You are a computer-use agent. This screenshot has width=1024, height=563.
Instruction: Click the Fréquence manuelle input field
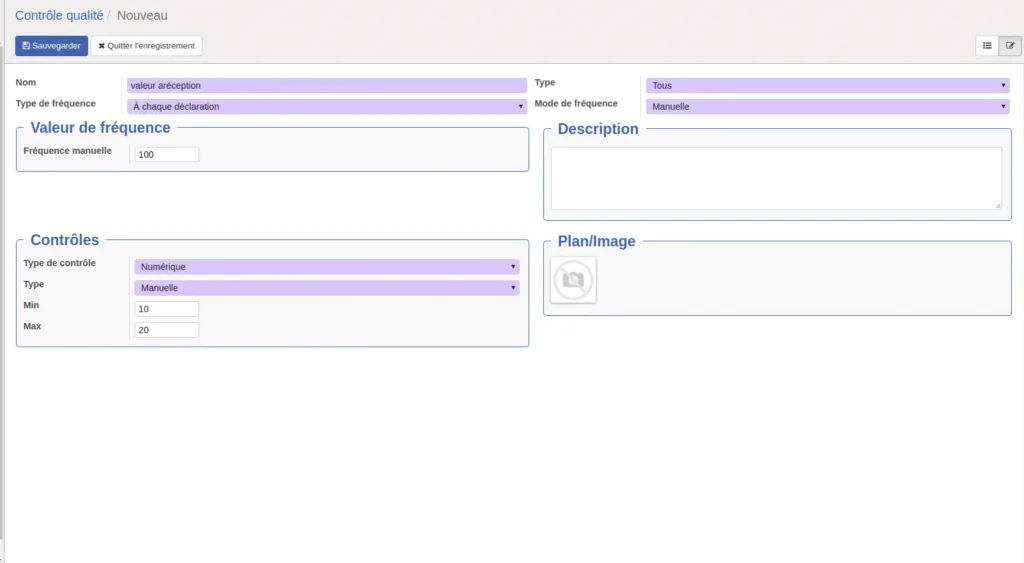[x=167, y=155]
